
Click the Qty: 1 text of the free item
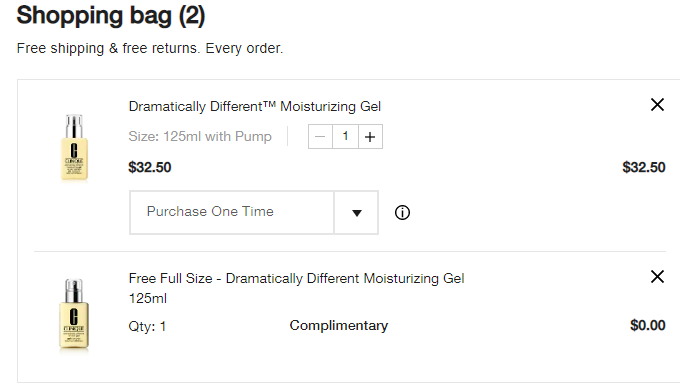coord(147,326)
